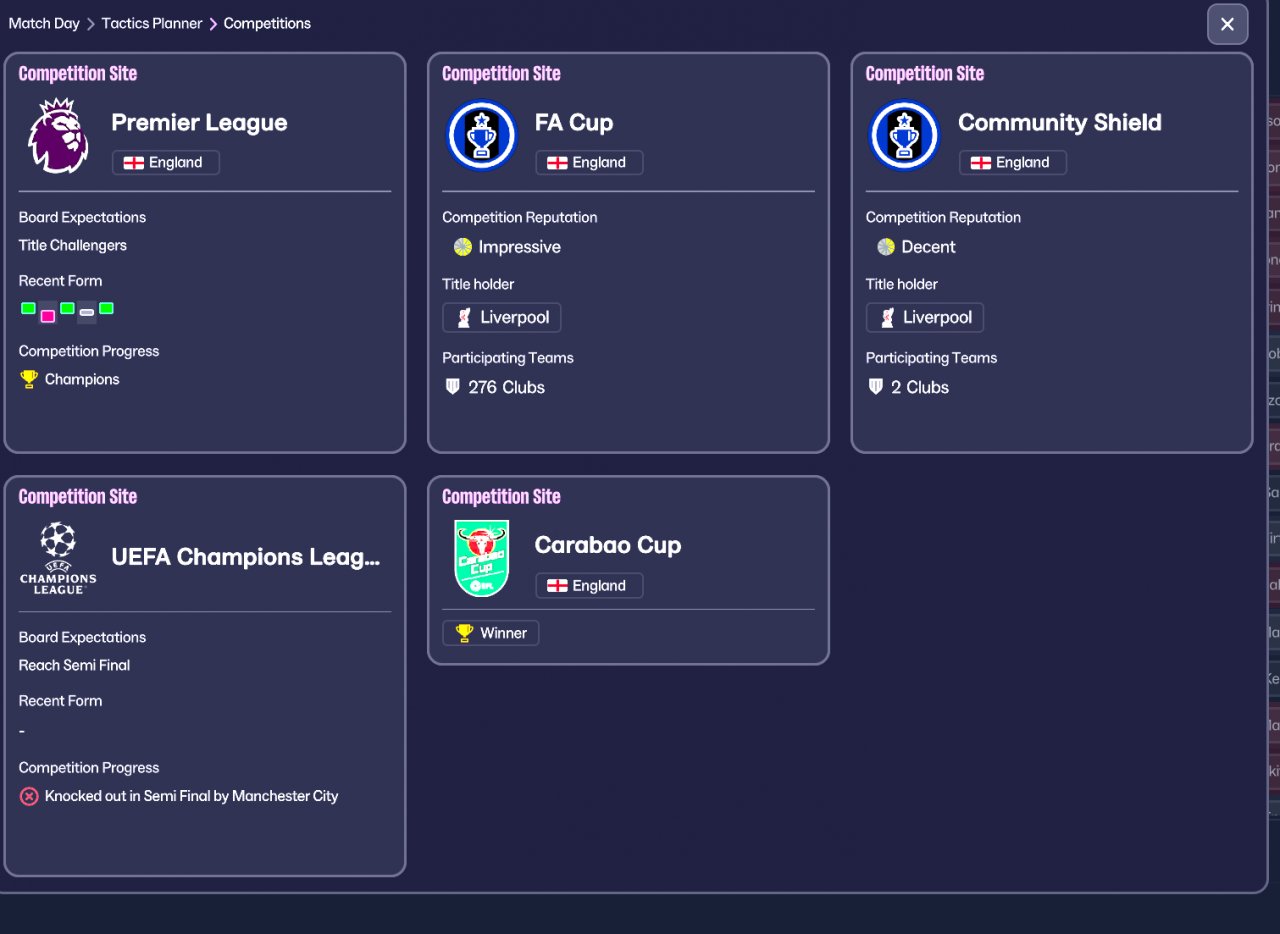Open Liverpool as FA Cup title holder
The image size is (1280, 934).
click(x=502, y=318)
